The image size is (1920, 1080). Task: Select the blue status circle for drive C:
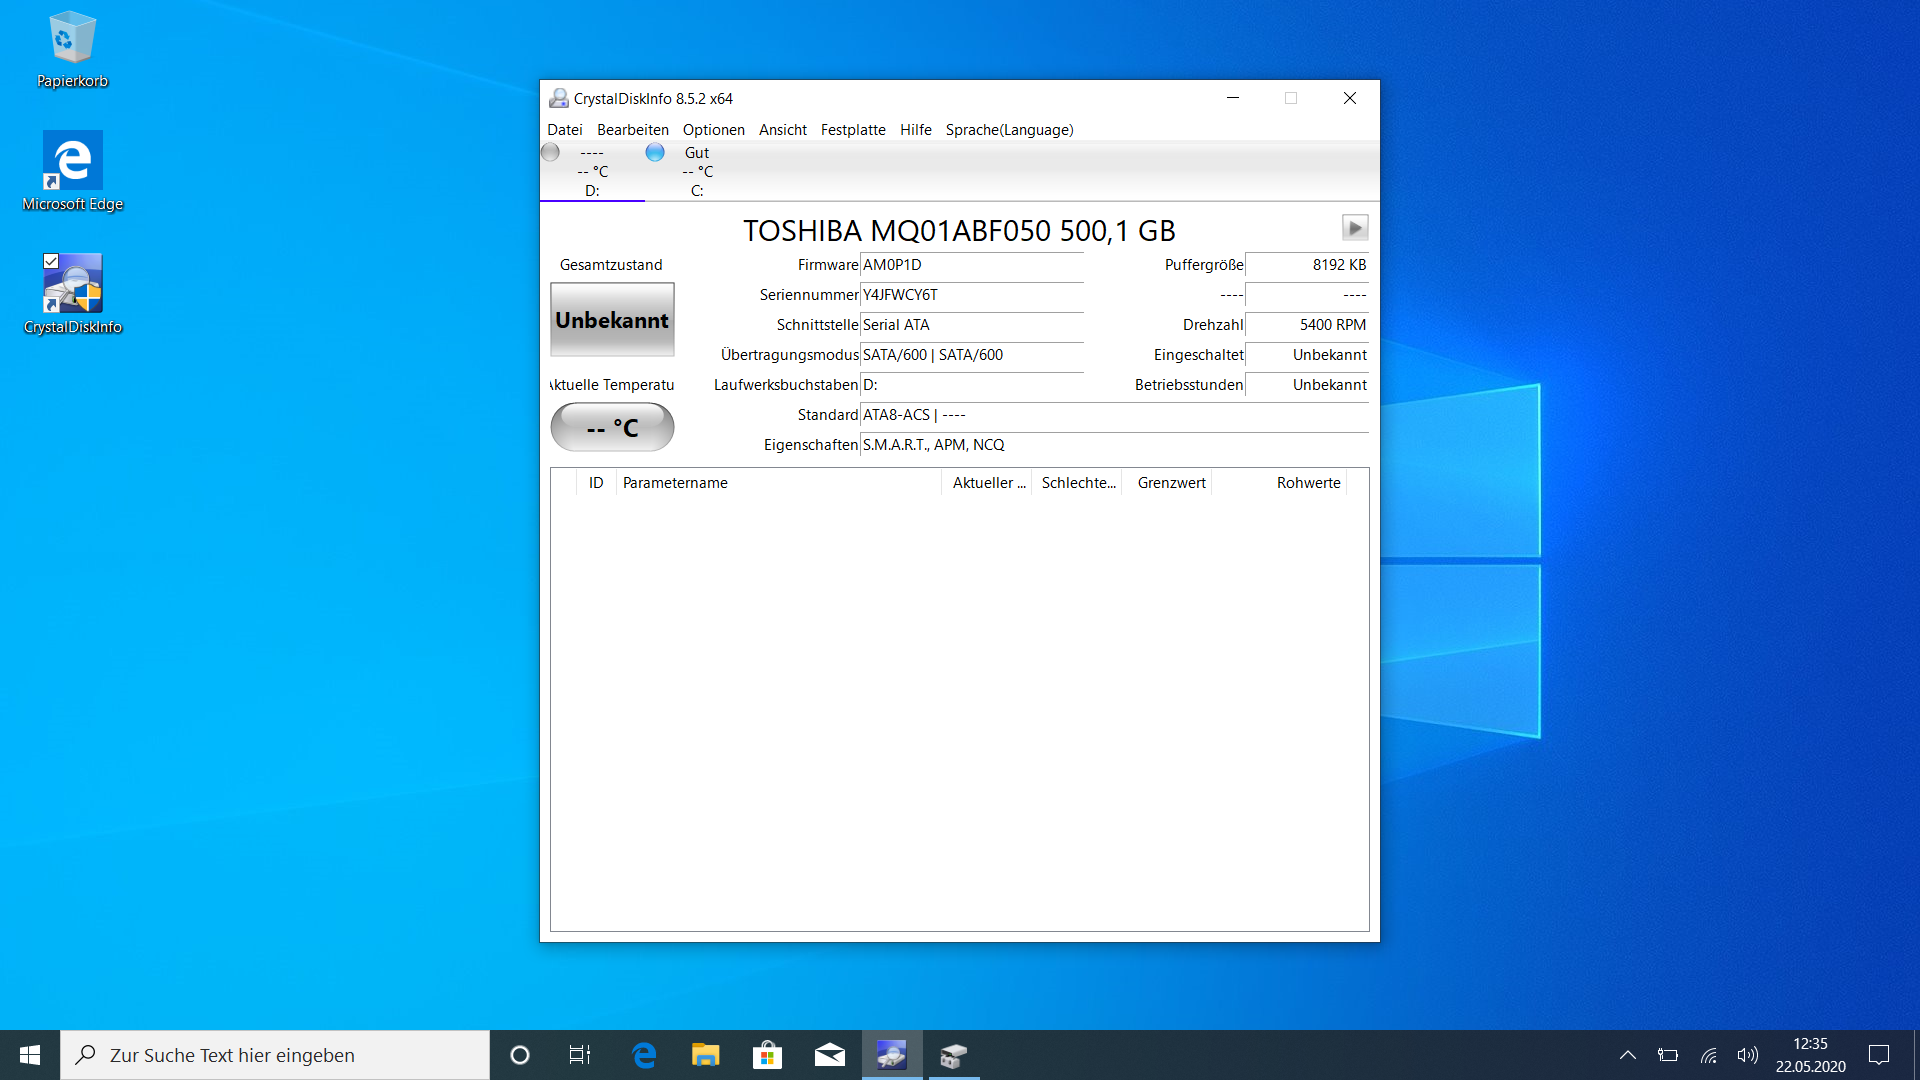tap(655, 152)
